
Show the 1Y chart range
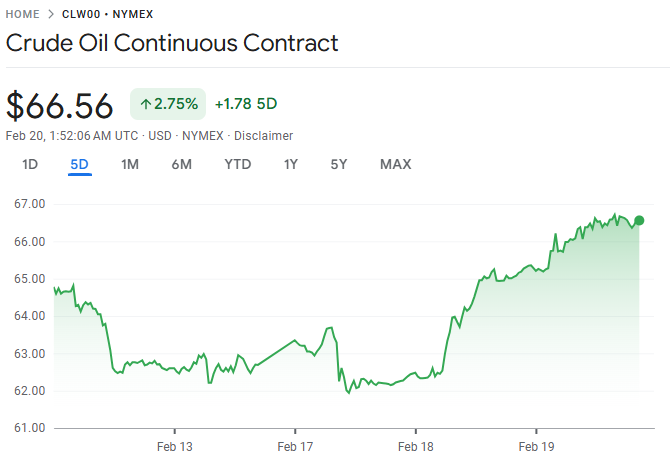[x=291, y=165]
